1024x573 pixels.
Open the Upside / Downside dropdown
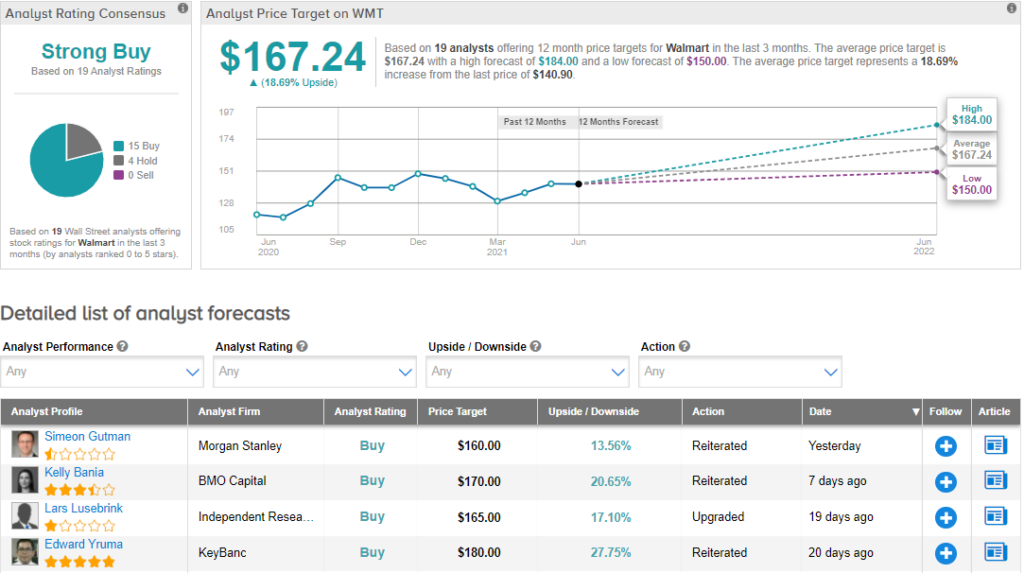point(528,372)
